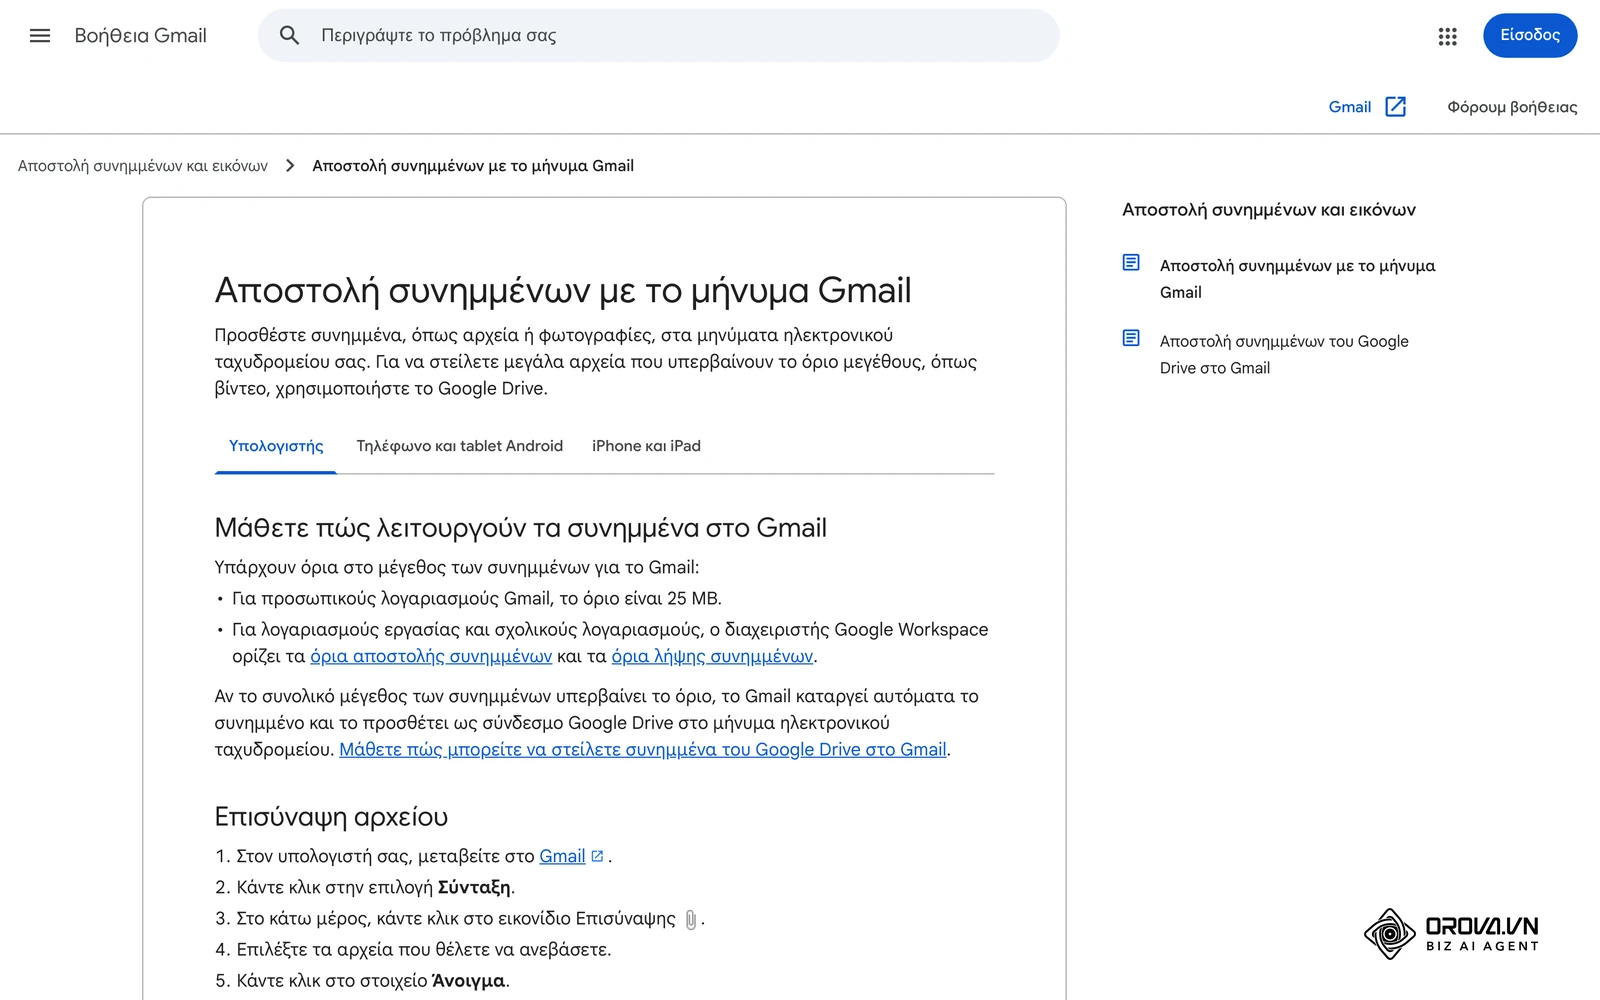The height and width of the screenshot is (1000, 1600).
Task: Switch to 'iPhone και iPad' tab
Action: [646, 446]
